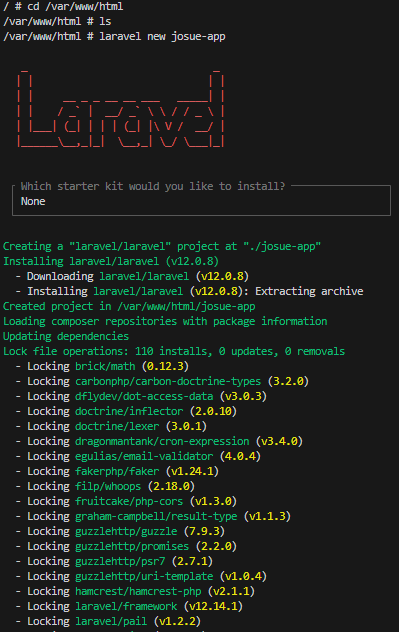Click the 'fruitcake/php-cors' package name
This screenshot has height=632, width=399.
(129, 501)
